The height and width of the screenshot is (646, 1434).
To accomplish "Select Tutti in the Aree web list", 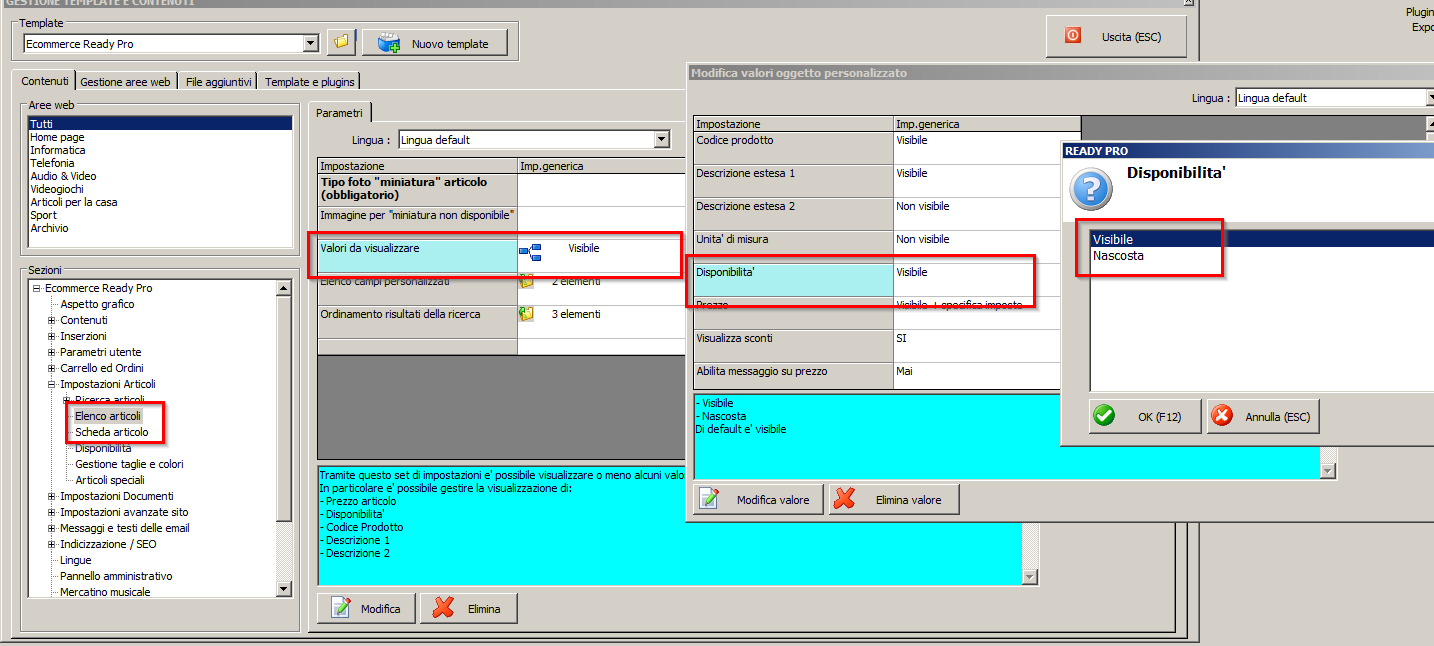I will tap(160, 124).
